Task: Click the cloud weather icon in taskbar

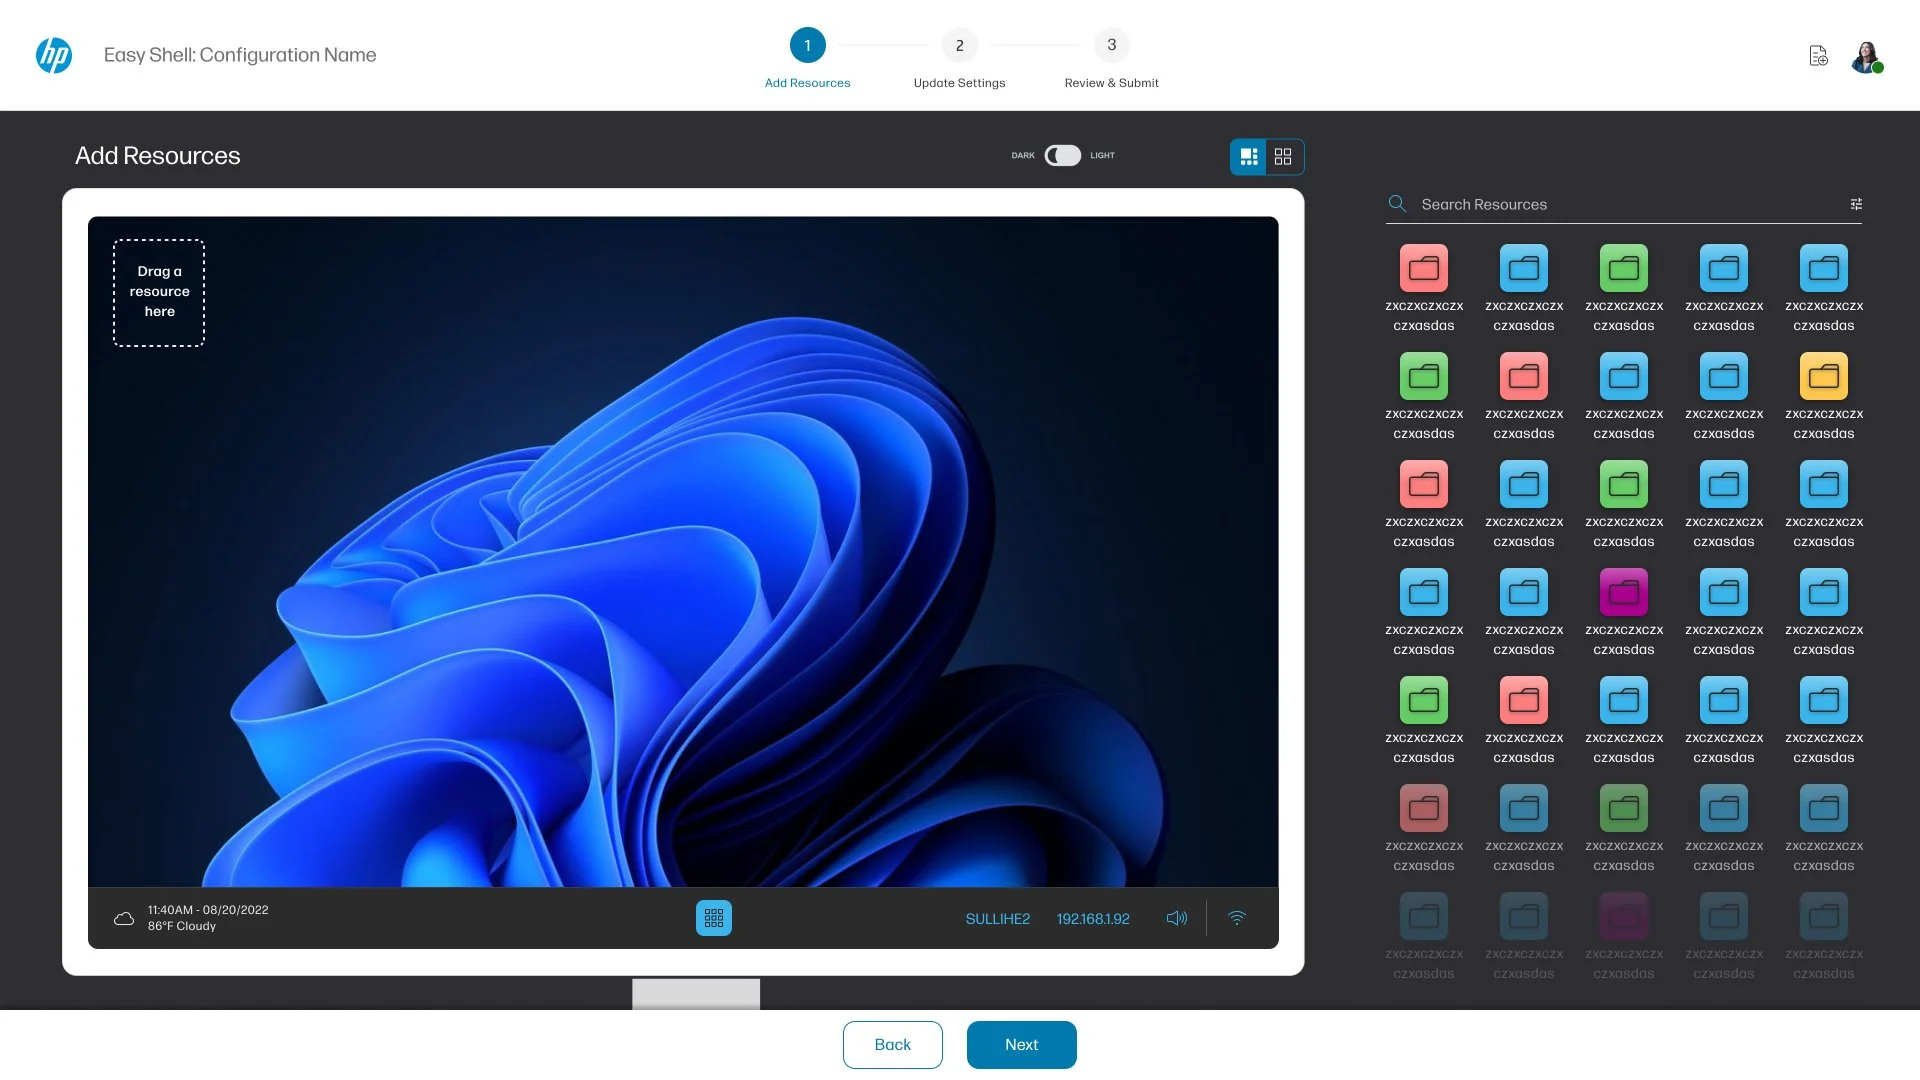Action: [124, 918]
